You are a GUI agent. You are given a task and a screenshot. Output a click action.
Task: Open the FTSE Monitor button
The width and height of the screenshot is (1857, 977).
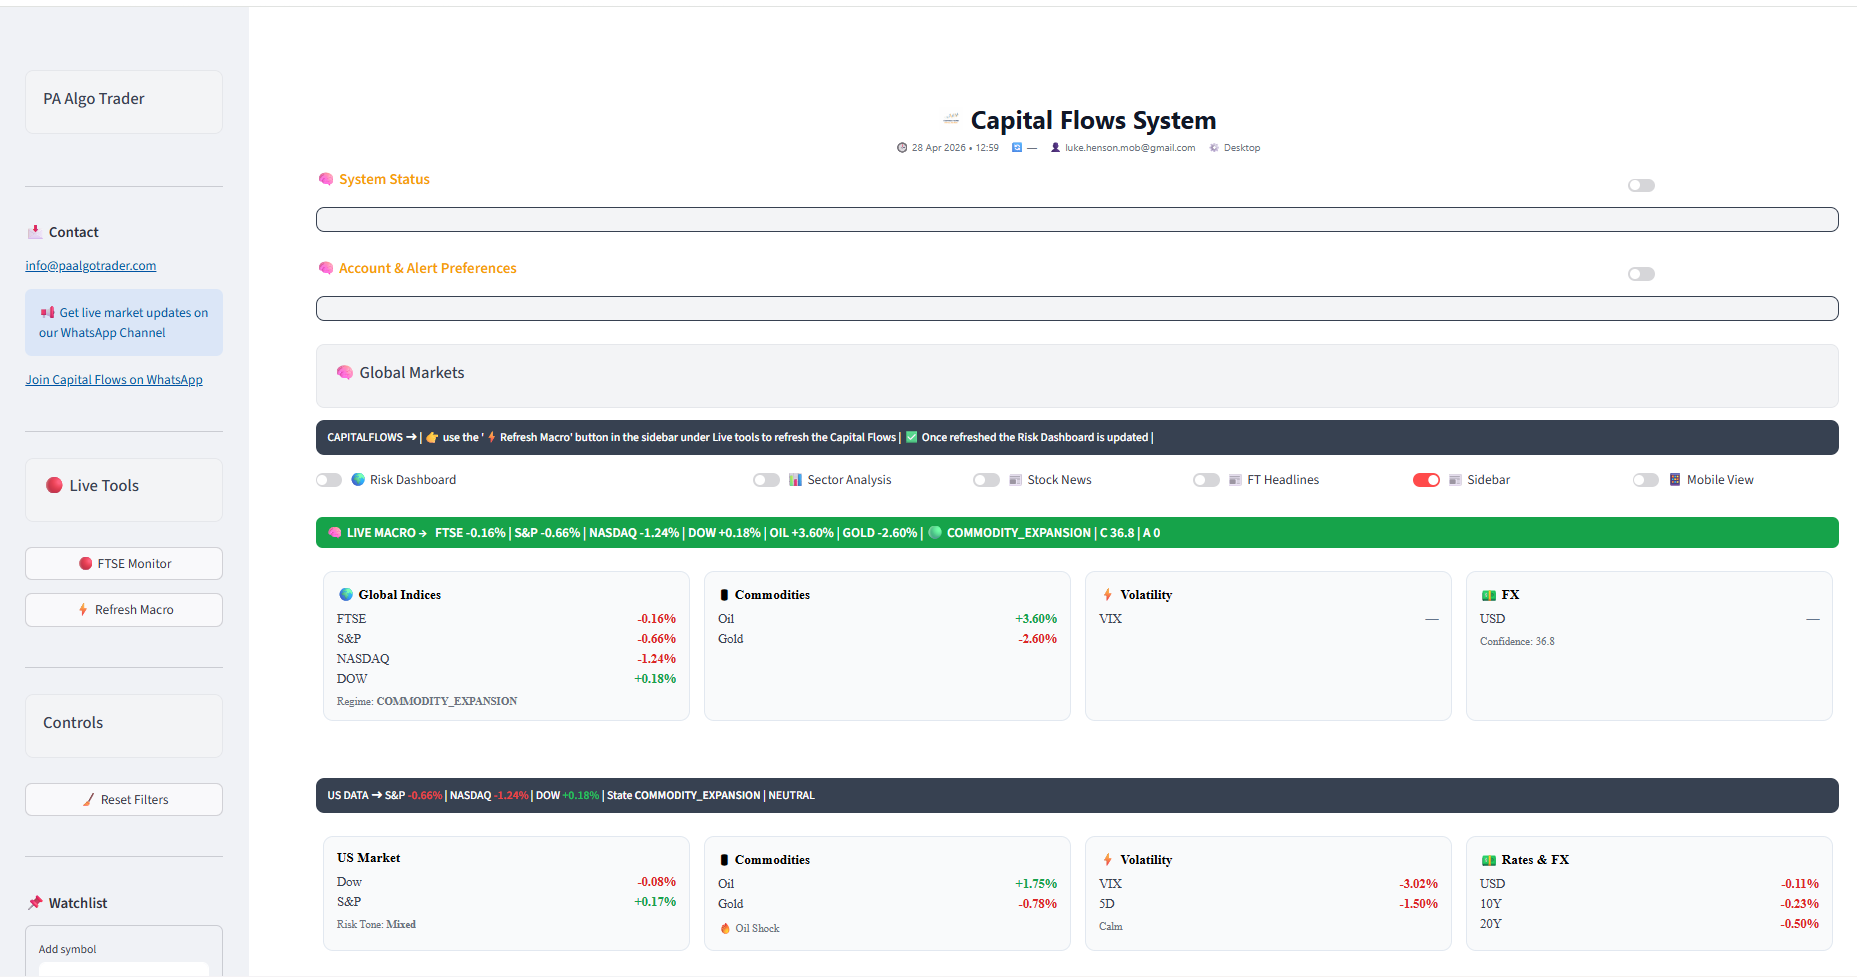coord(124,563)
